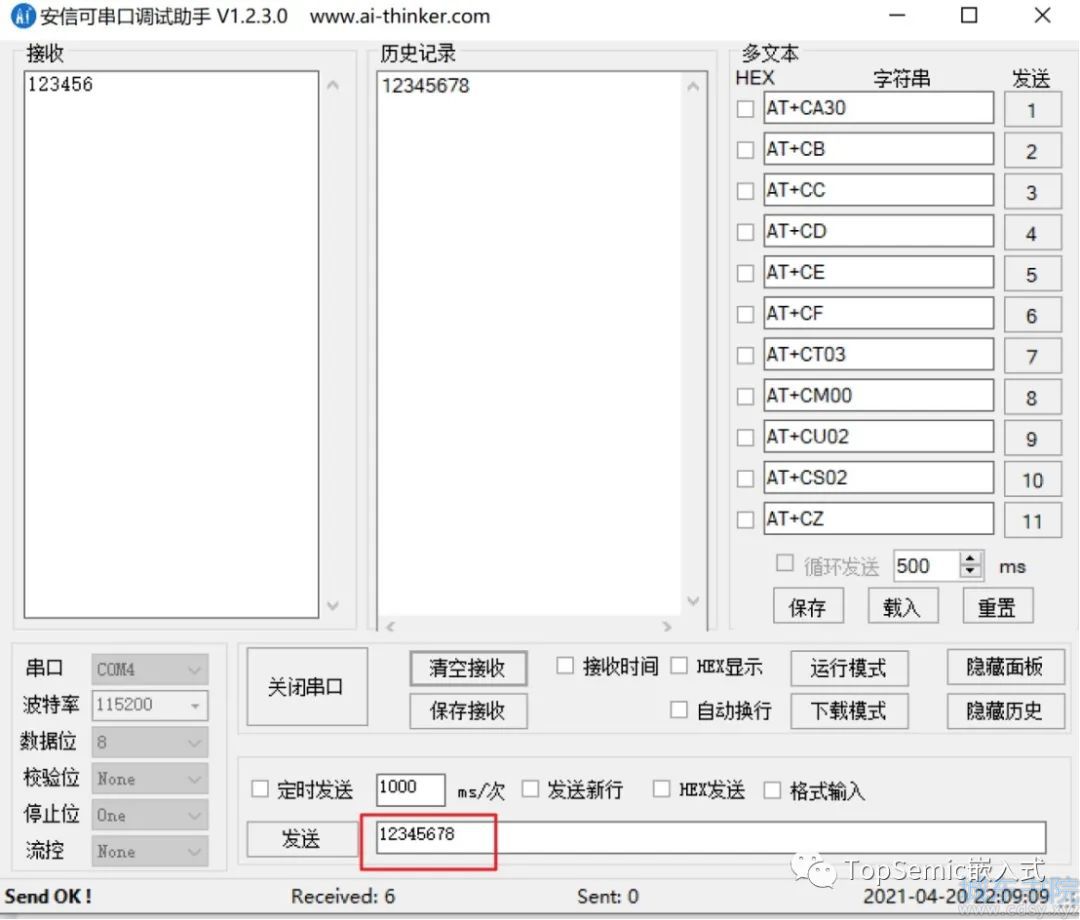Tick HEX checkbox for AT+CS02 row
The width and height of the screenshot is (1080, 920).
745,479
